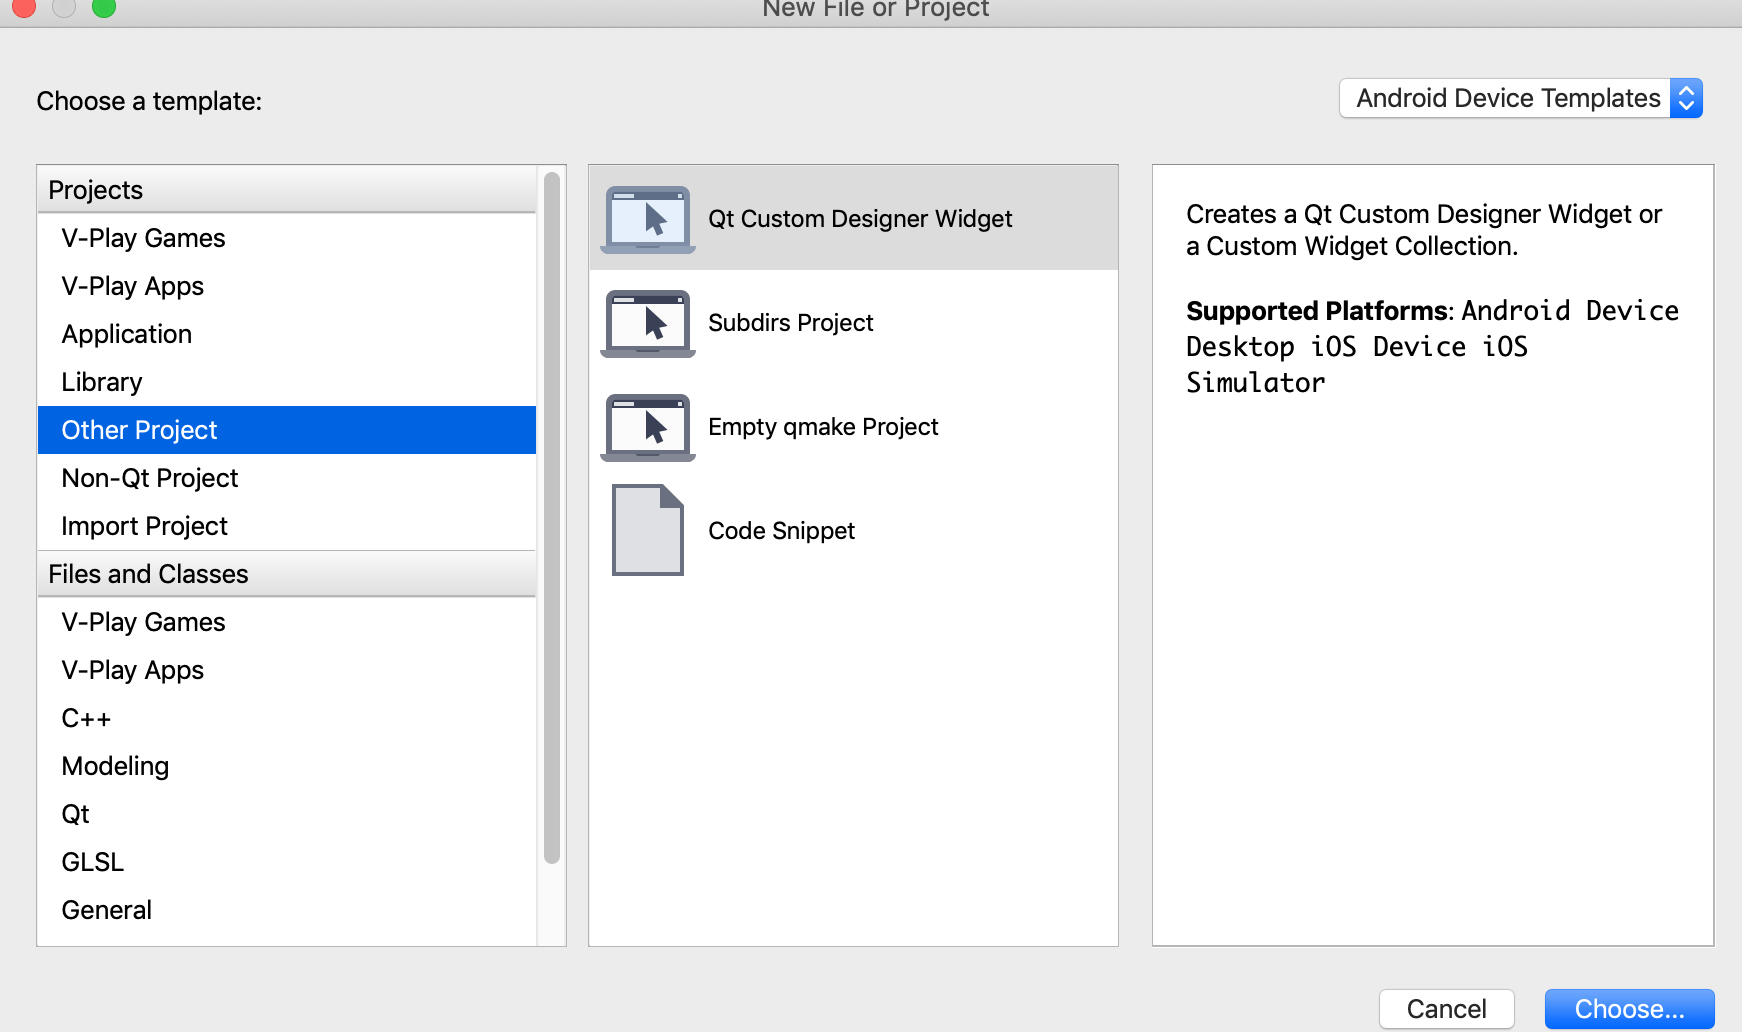Select GLSL file category
This screenshot has width=1742, height=1032.
click(x=93, y=862)
